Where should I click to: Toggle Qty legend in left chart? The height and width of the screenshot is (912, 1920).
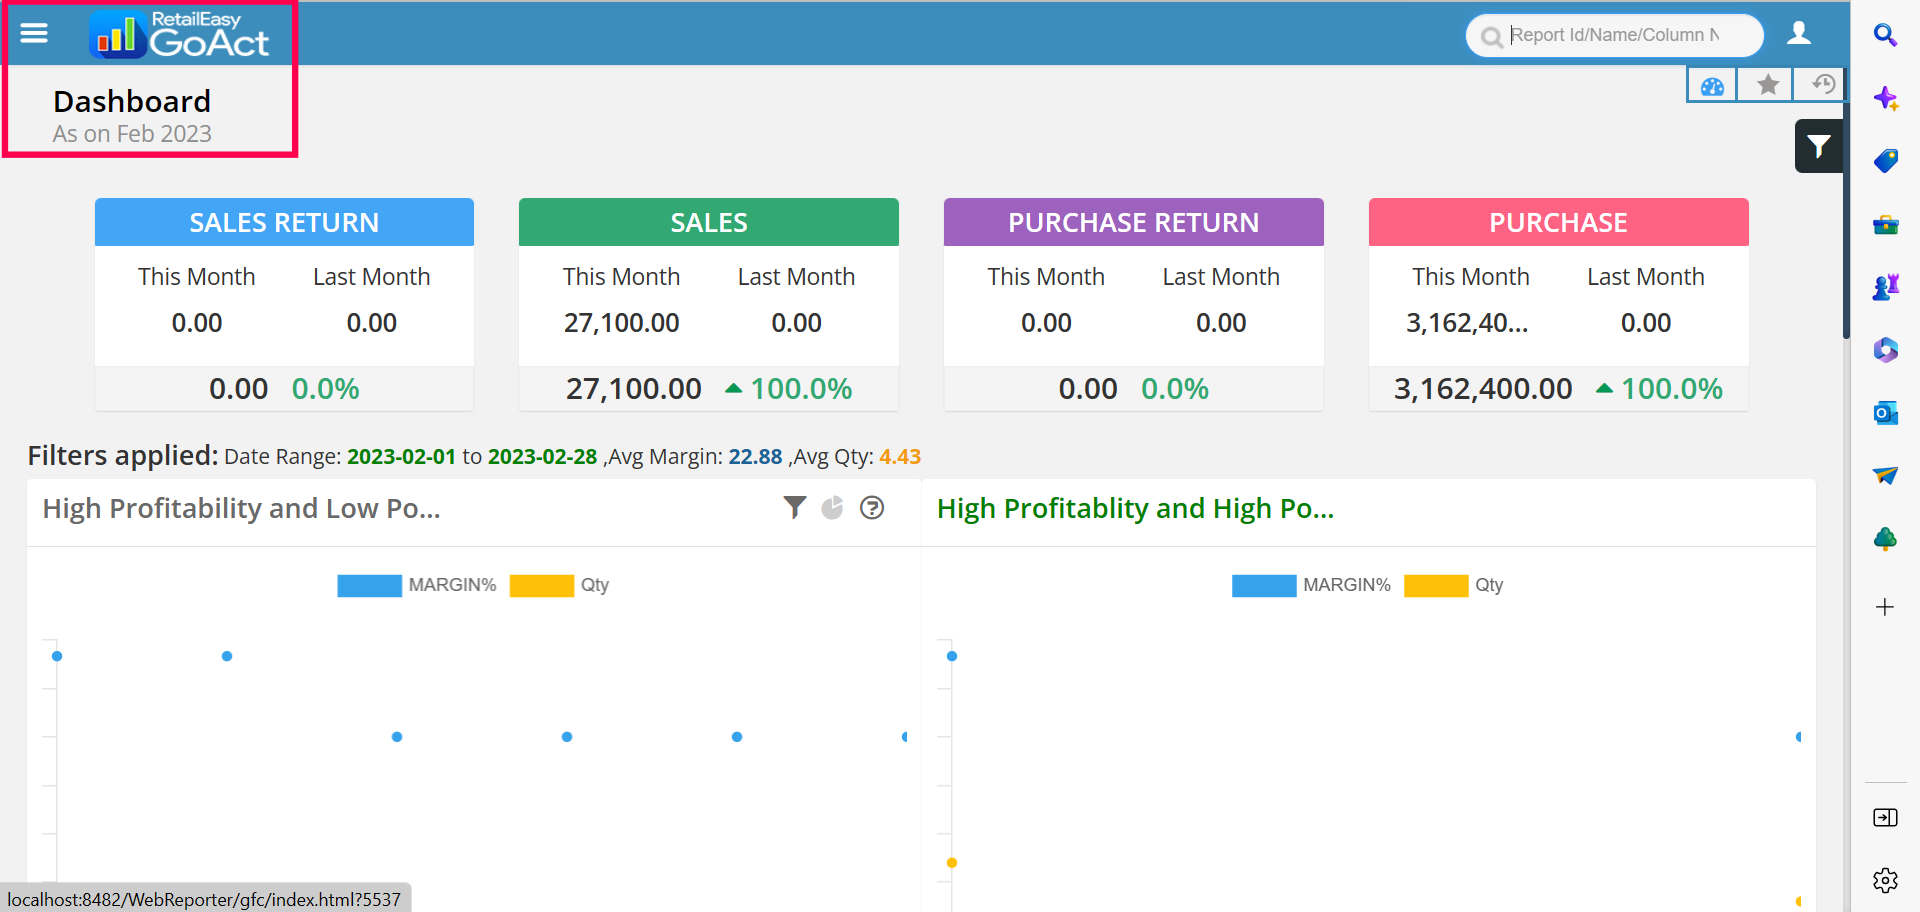(x=594, y=585)
